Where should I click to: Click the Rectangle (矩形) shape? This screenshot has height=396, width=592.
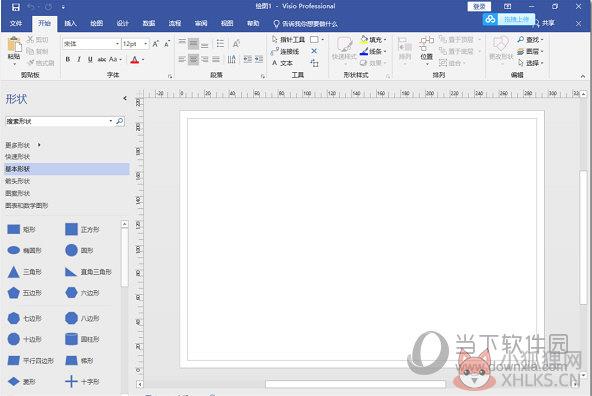coord(21,229)
